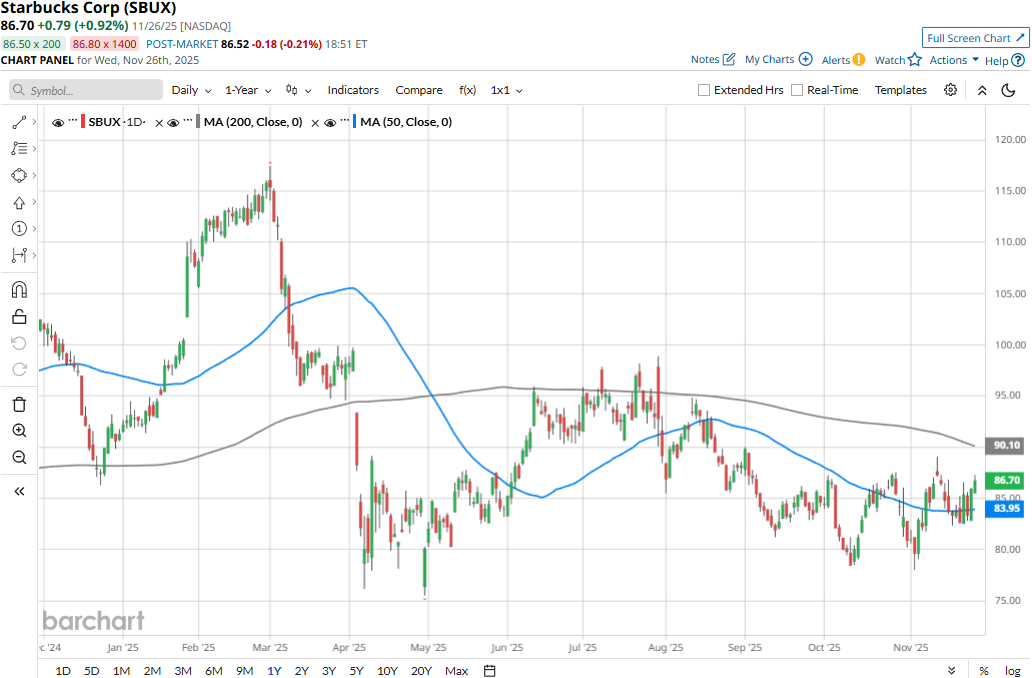
Task: Zoom out on the chart
Action: (19, 458)
